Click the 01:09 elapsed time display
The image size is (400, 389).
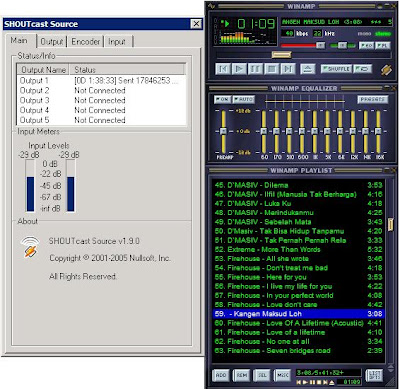(x=256, y=24)
